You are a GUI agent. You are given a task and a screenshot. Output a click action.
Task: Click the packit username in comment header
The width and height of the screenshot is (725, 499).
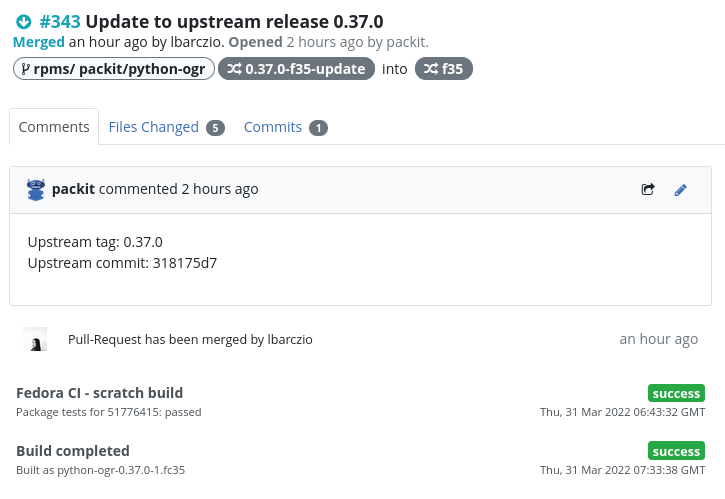[73, 189]
